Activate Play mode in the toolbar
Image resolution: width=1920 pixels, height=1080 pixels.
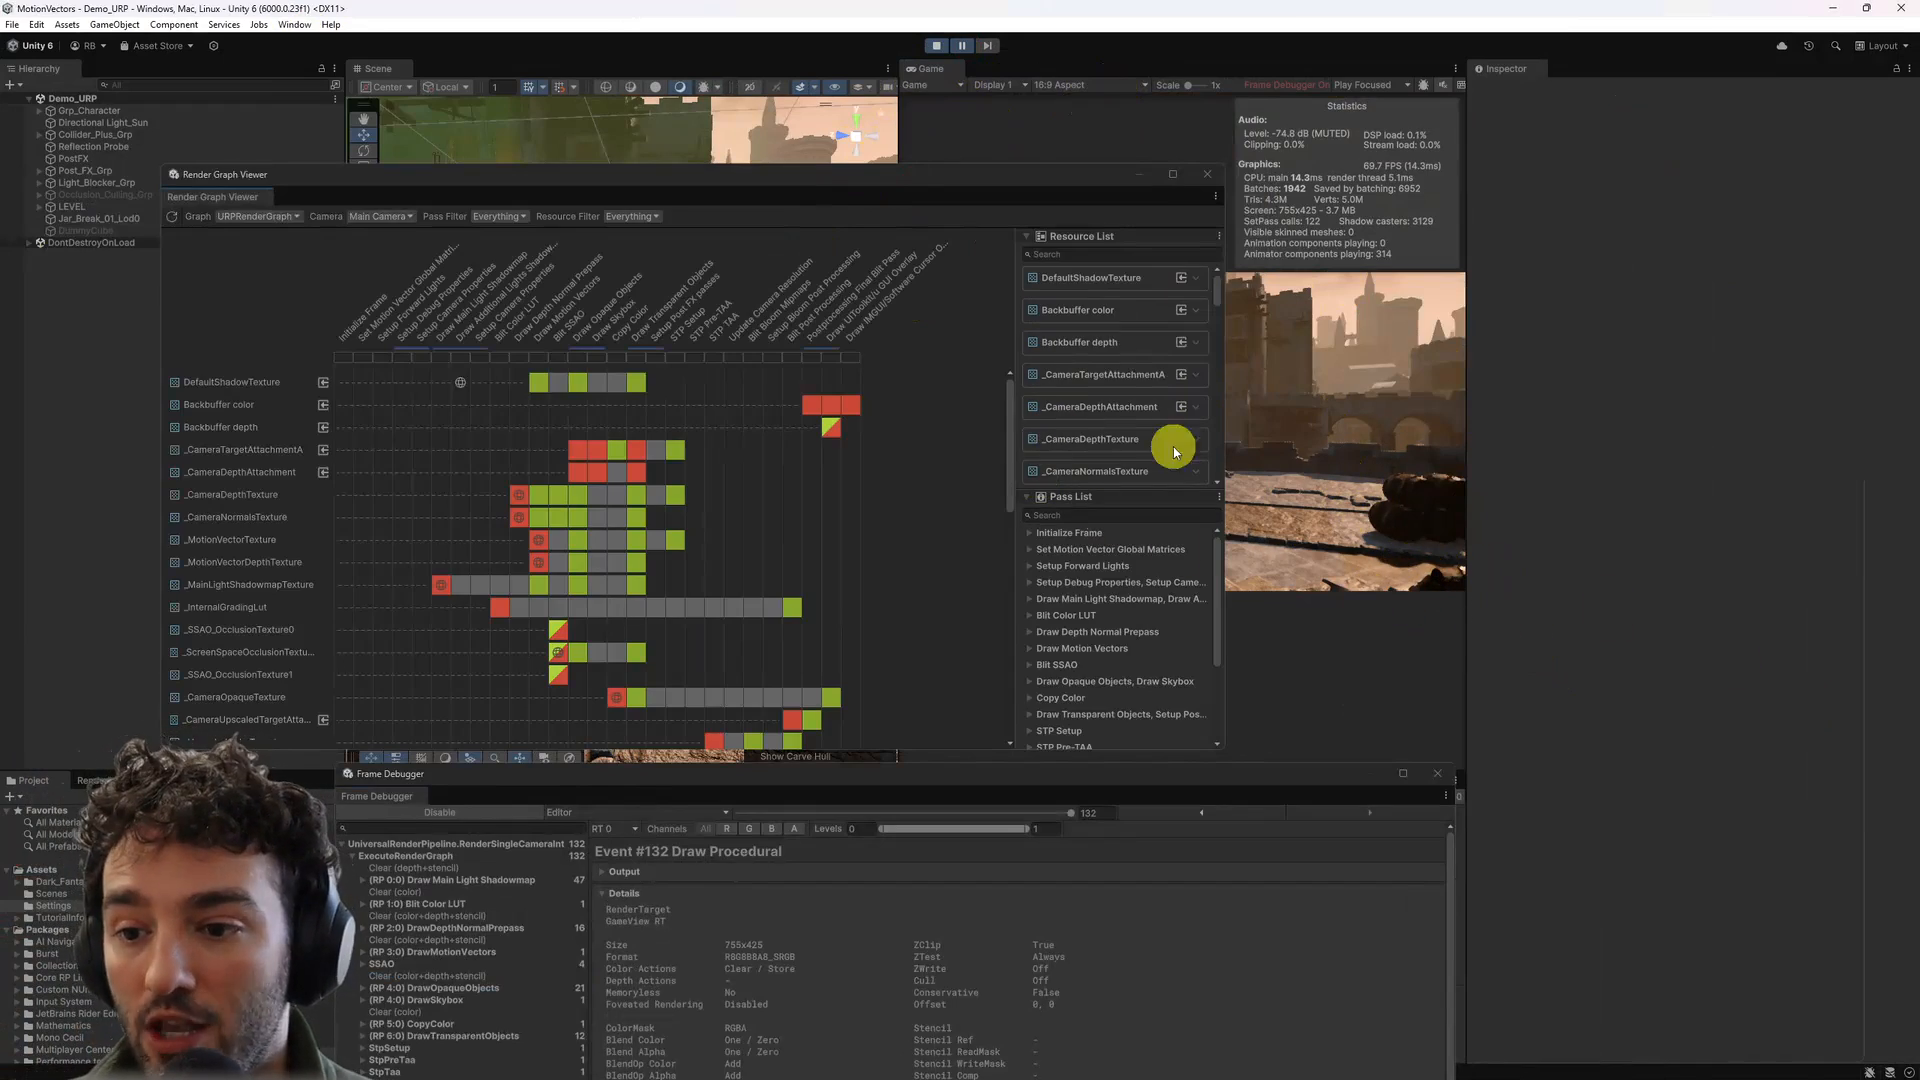click(937, 45)
